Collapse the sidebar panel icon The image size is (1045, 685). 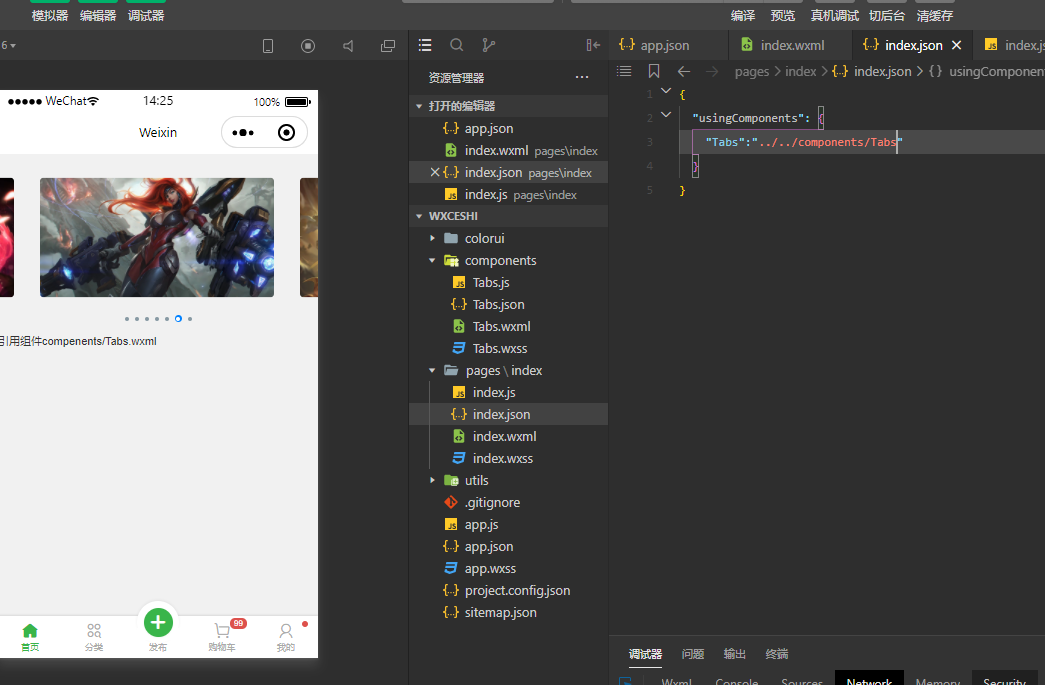593,45
